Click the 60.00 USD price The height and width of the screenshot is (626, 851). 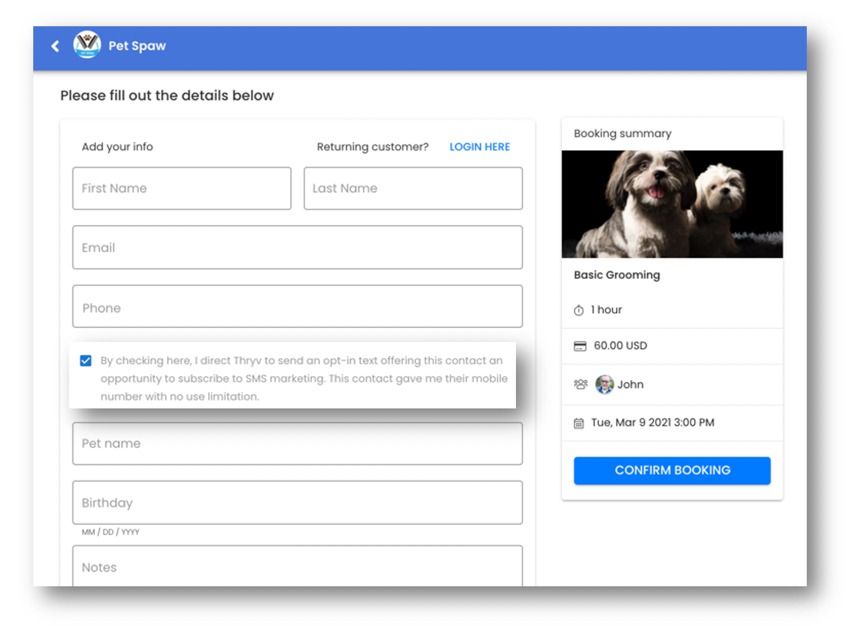620,346
